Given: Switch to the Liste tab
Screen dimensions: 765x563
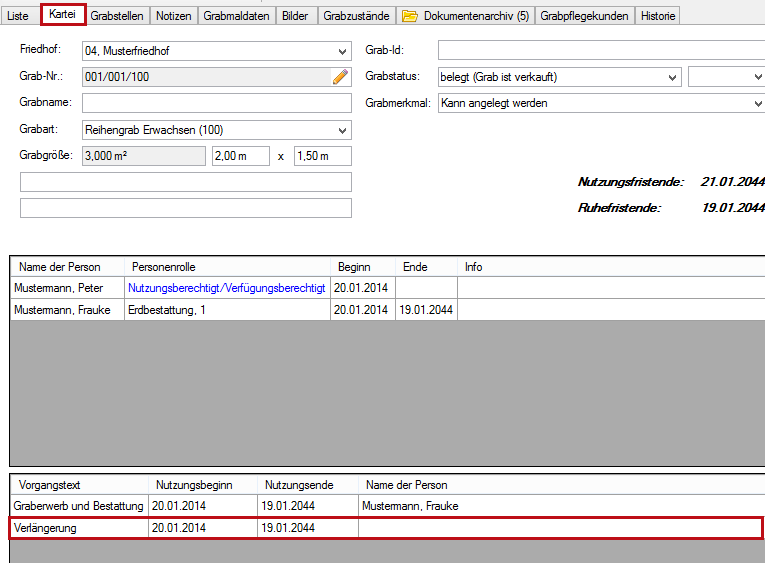Looking at the screenshot, I should click(18, 16).
